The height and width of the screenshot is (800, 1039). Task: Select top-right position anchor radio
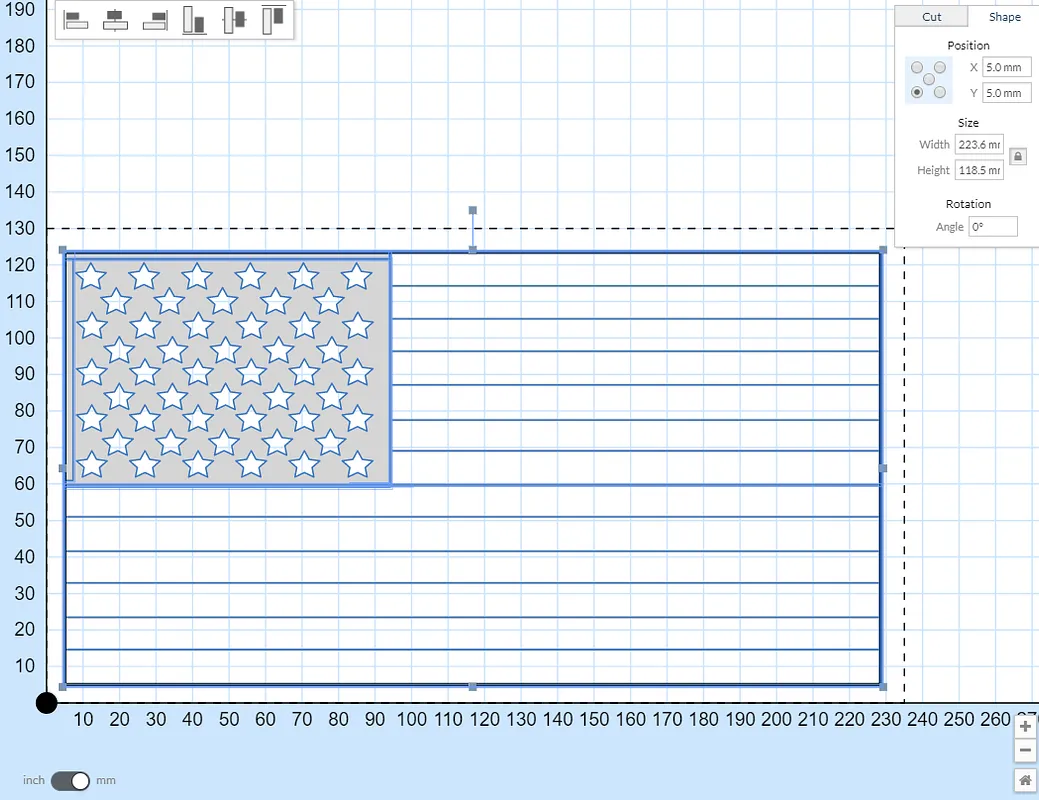tap(940, 68)
